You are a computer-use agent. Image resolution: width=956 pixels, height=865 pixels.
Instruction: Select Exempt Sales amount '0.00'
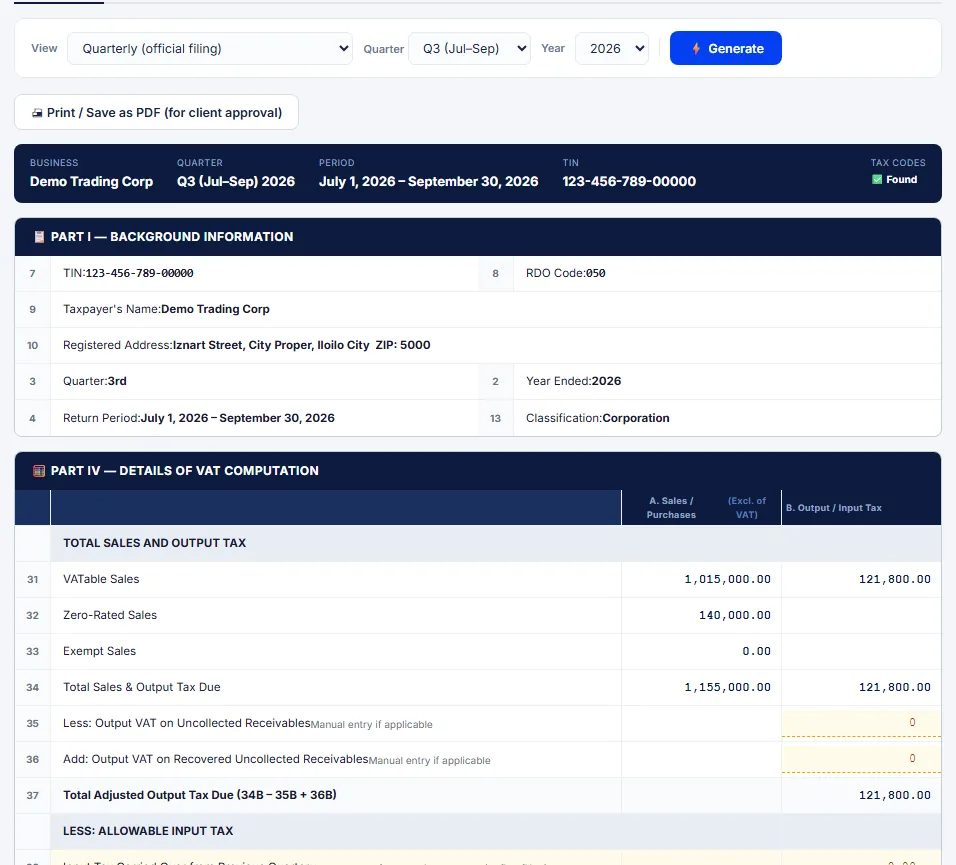[x=757, y=651]
